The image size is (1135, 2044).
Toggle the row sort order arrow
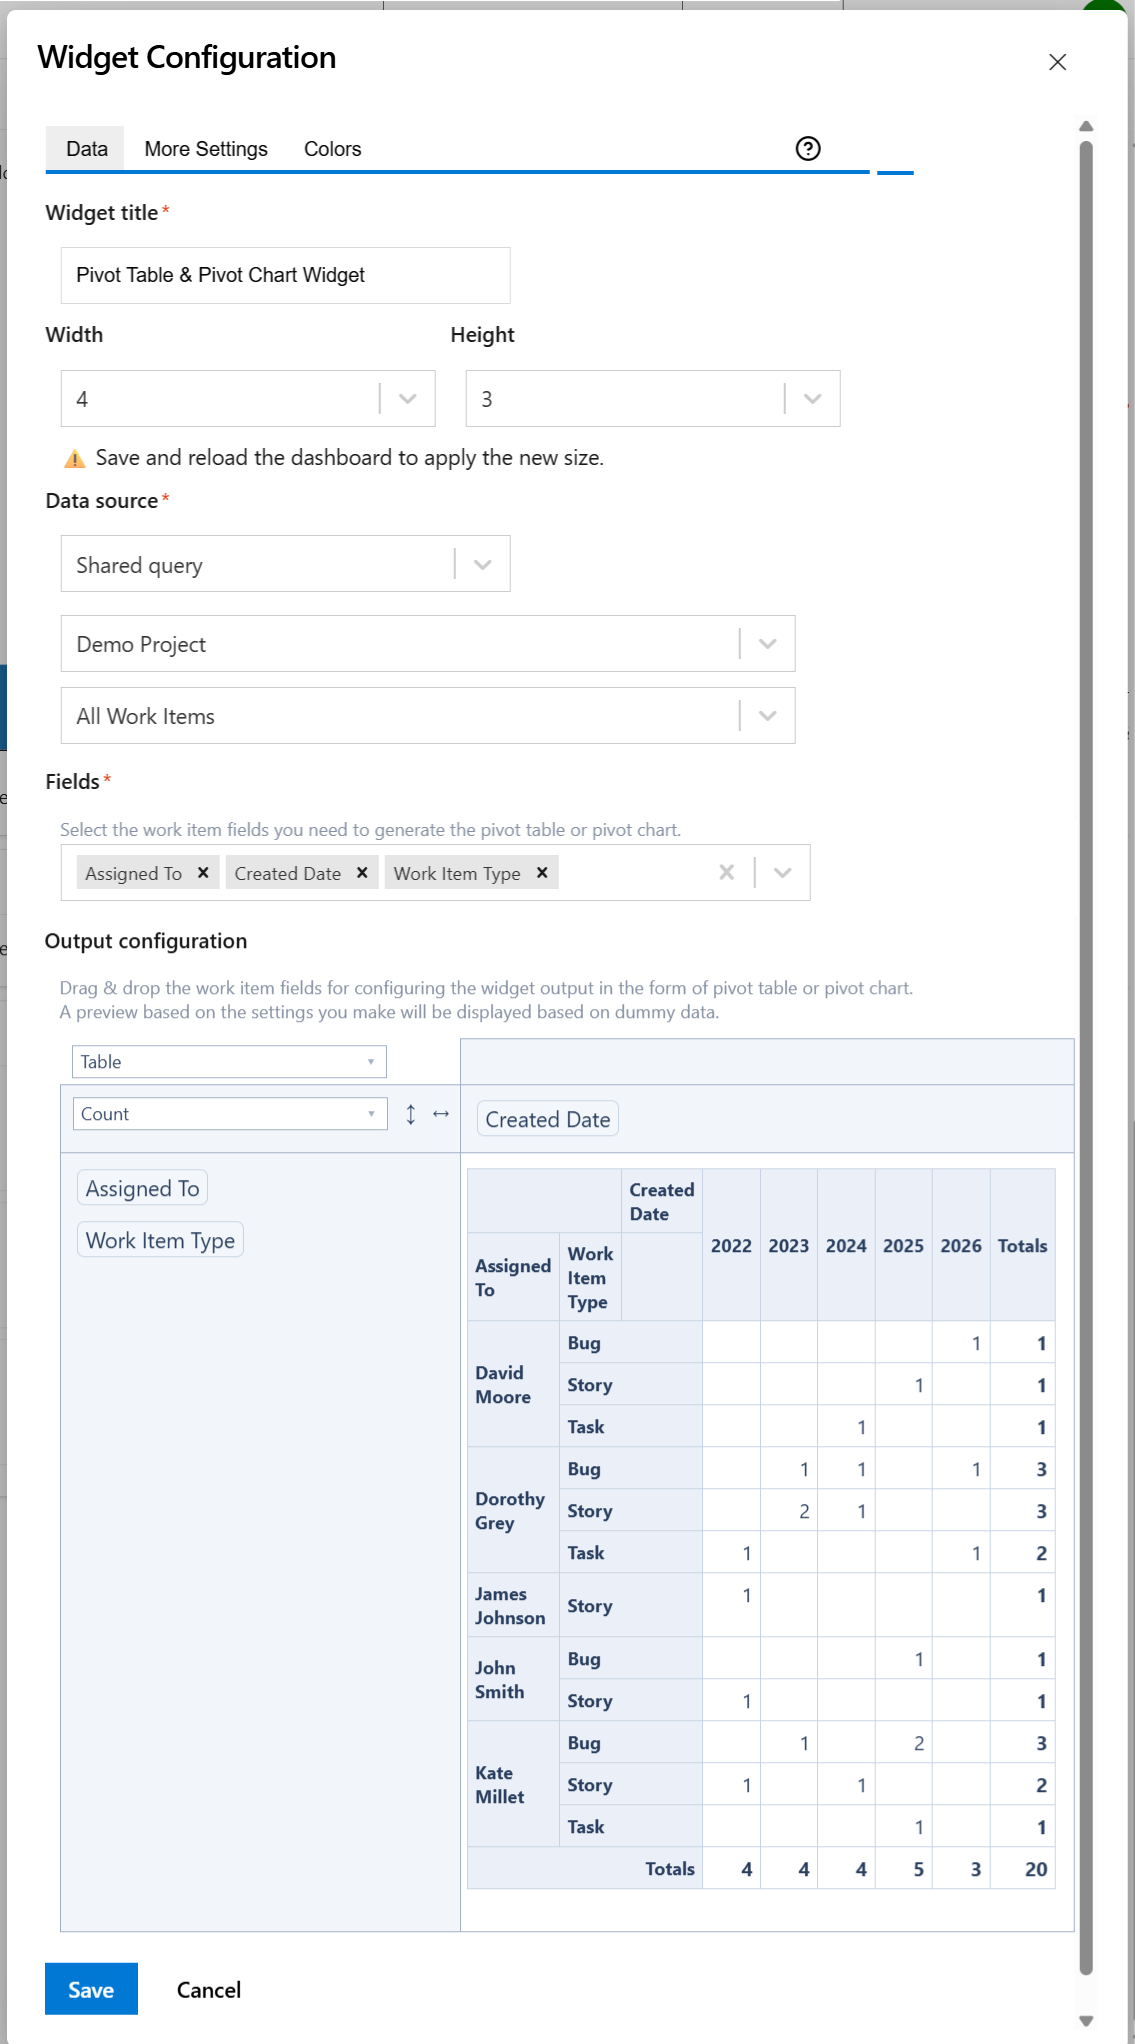pyautogui.click(x=411, y=1114)
